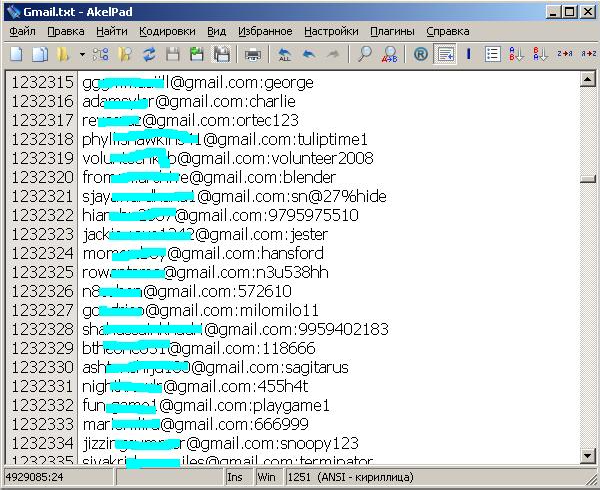This screenshot has height=491, width=600.
Task: Click the Find magnifier icon
Action: click(x=365, y=54)
